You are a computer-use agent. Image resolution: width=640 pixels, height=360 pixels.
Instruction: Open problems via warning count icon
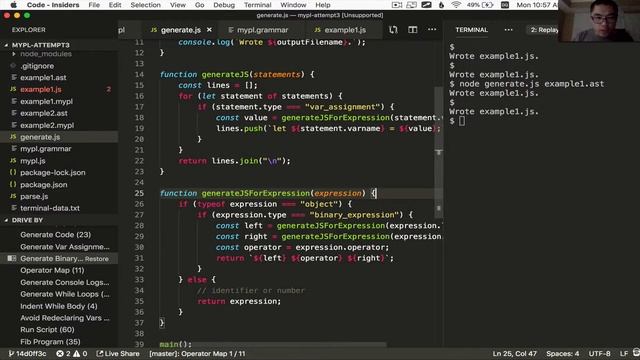(80, 353)
